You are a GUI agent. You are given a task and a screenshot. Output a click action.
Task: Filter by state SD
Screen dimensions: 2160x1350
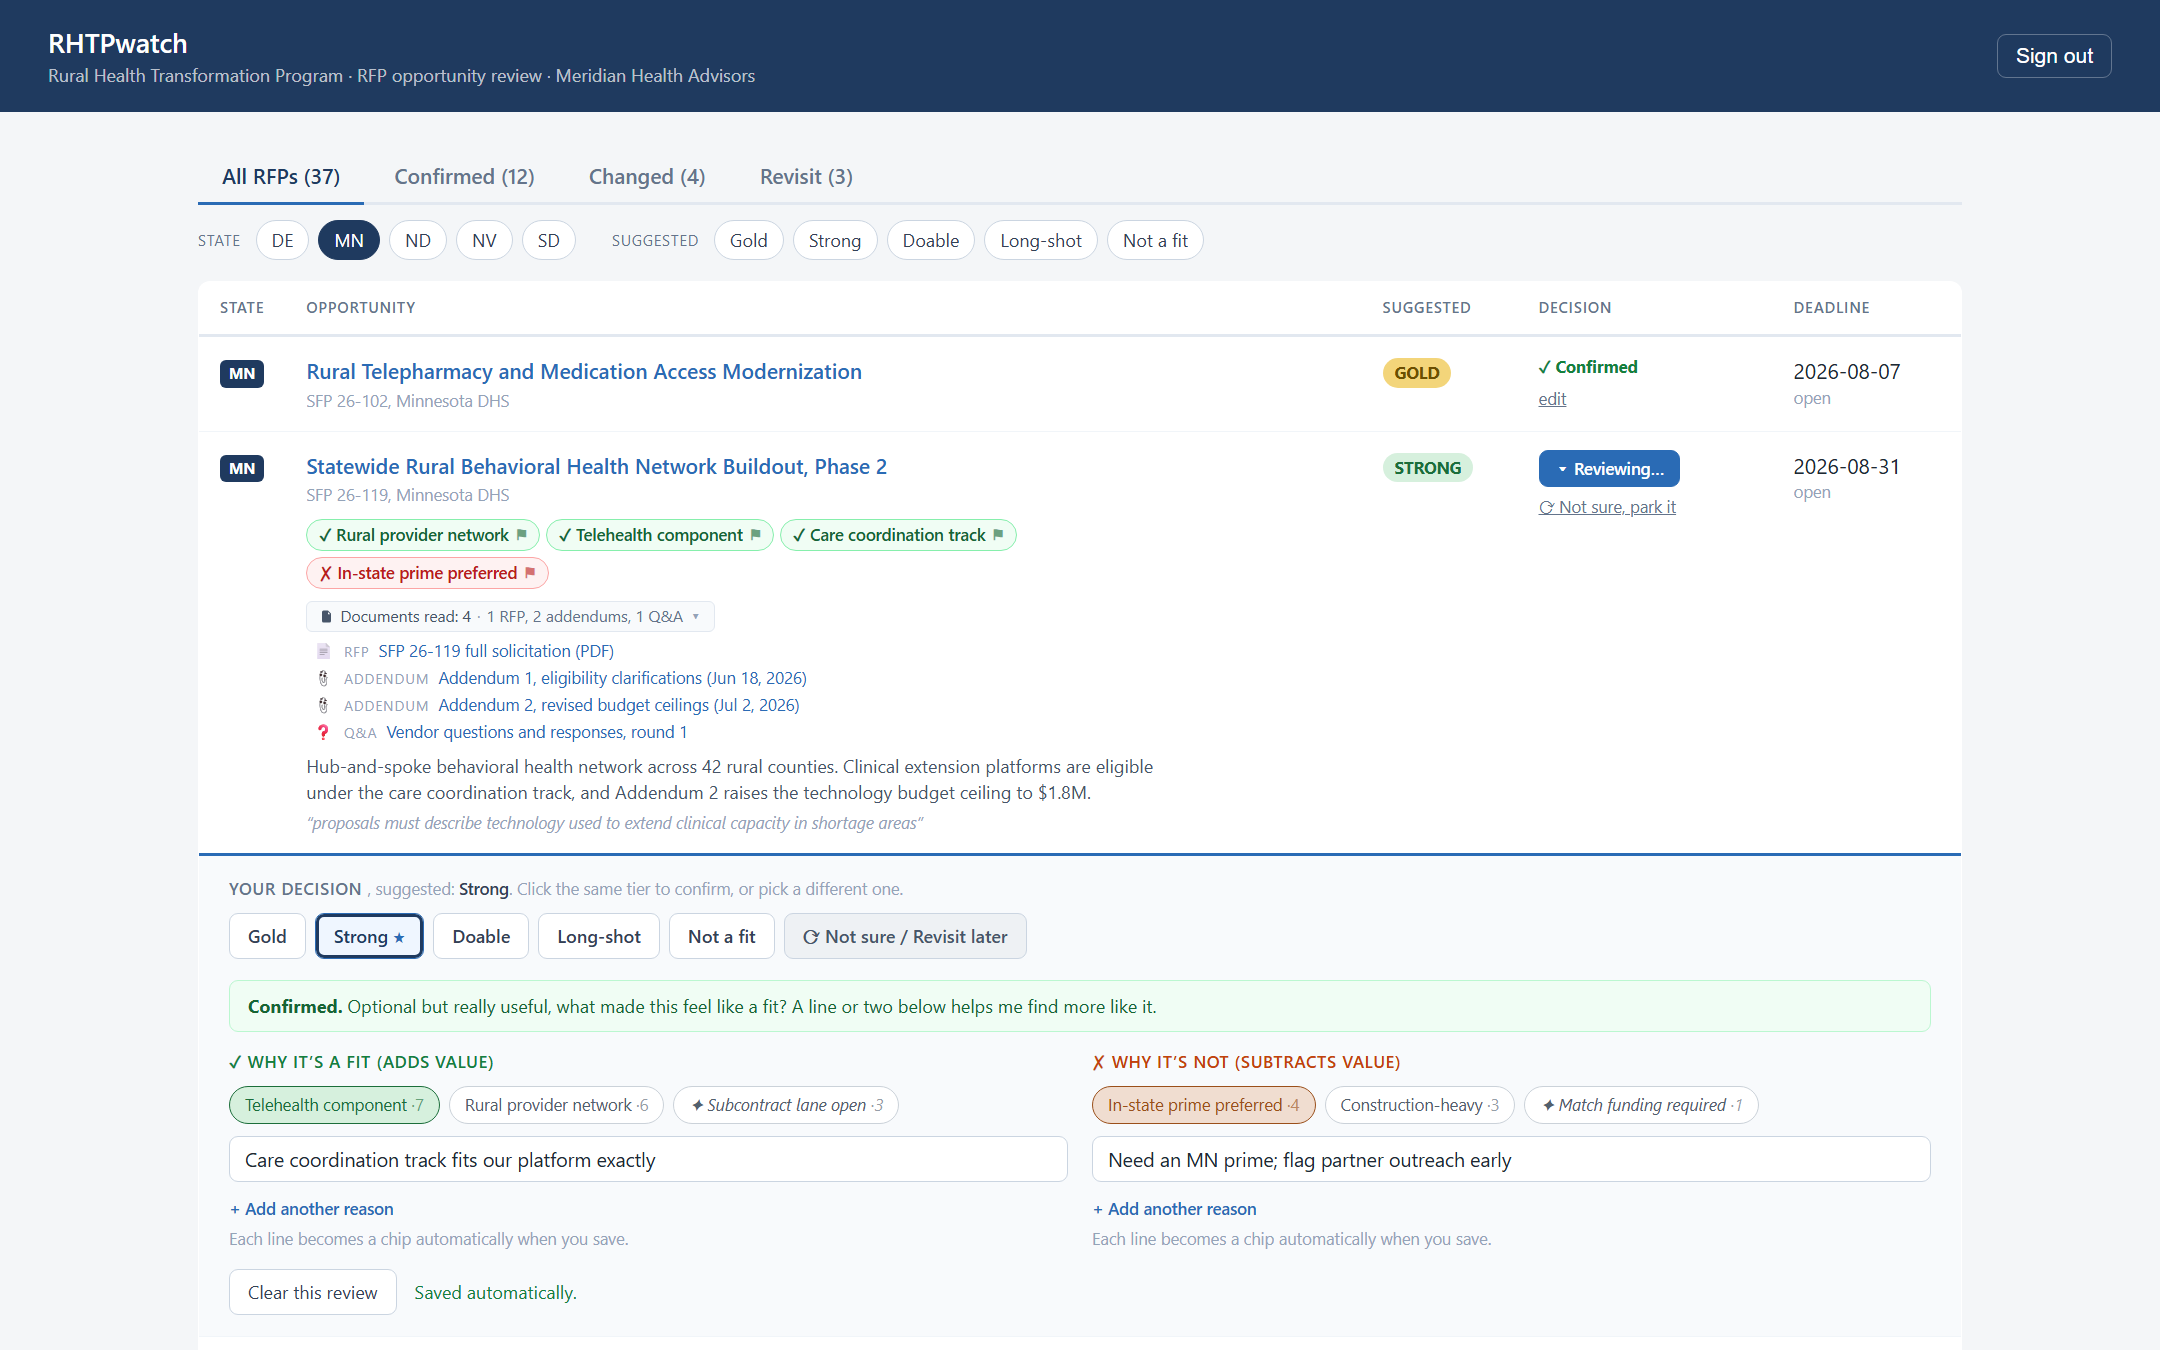[x=549, y=240]
